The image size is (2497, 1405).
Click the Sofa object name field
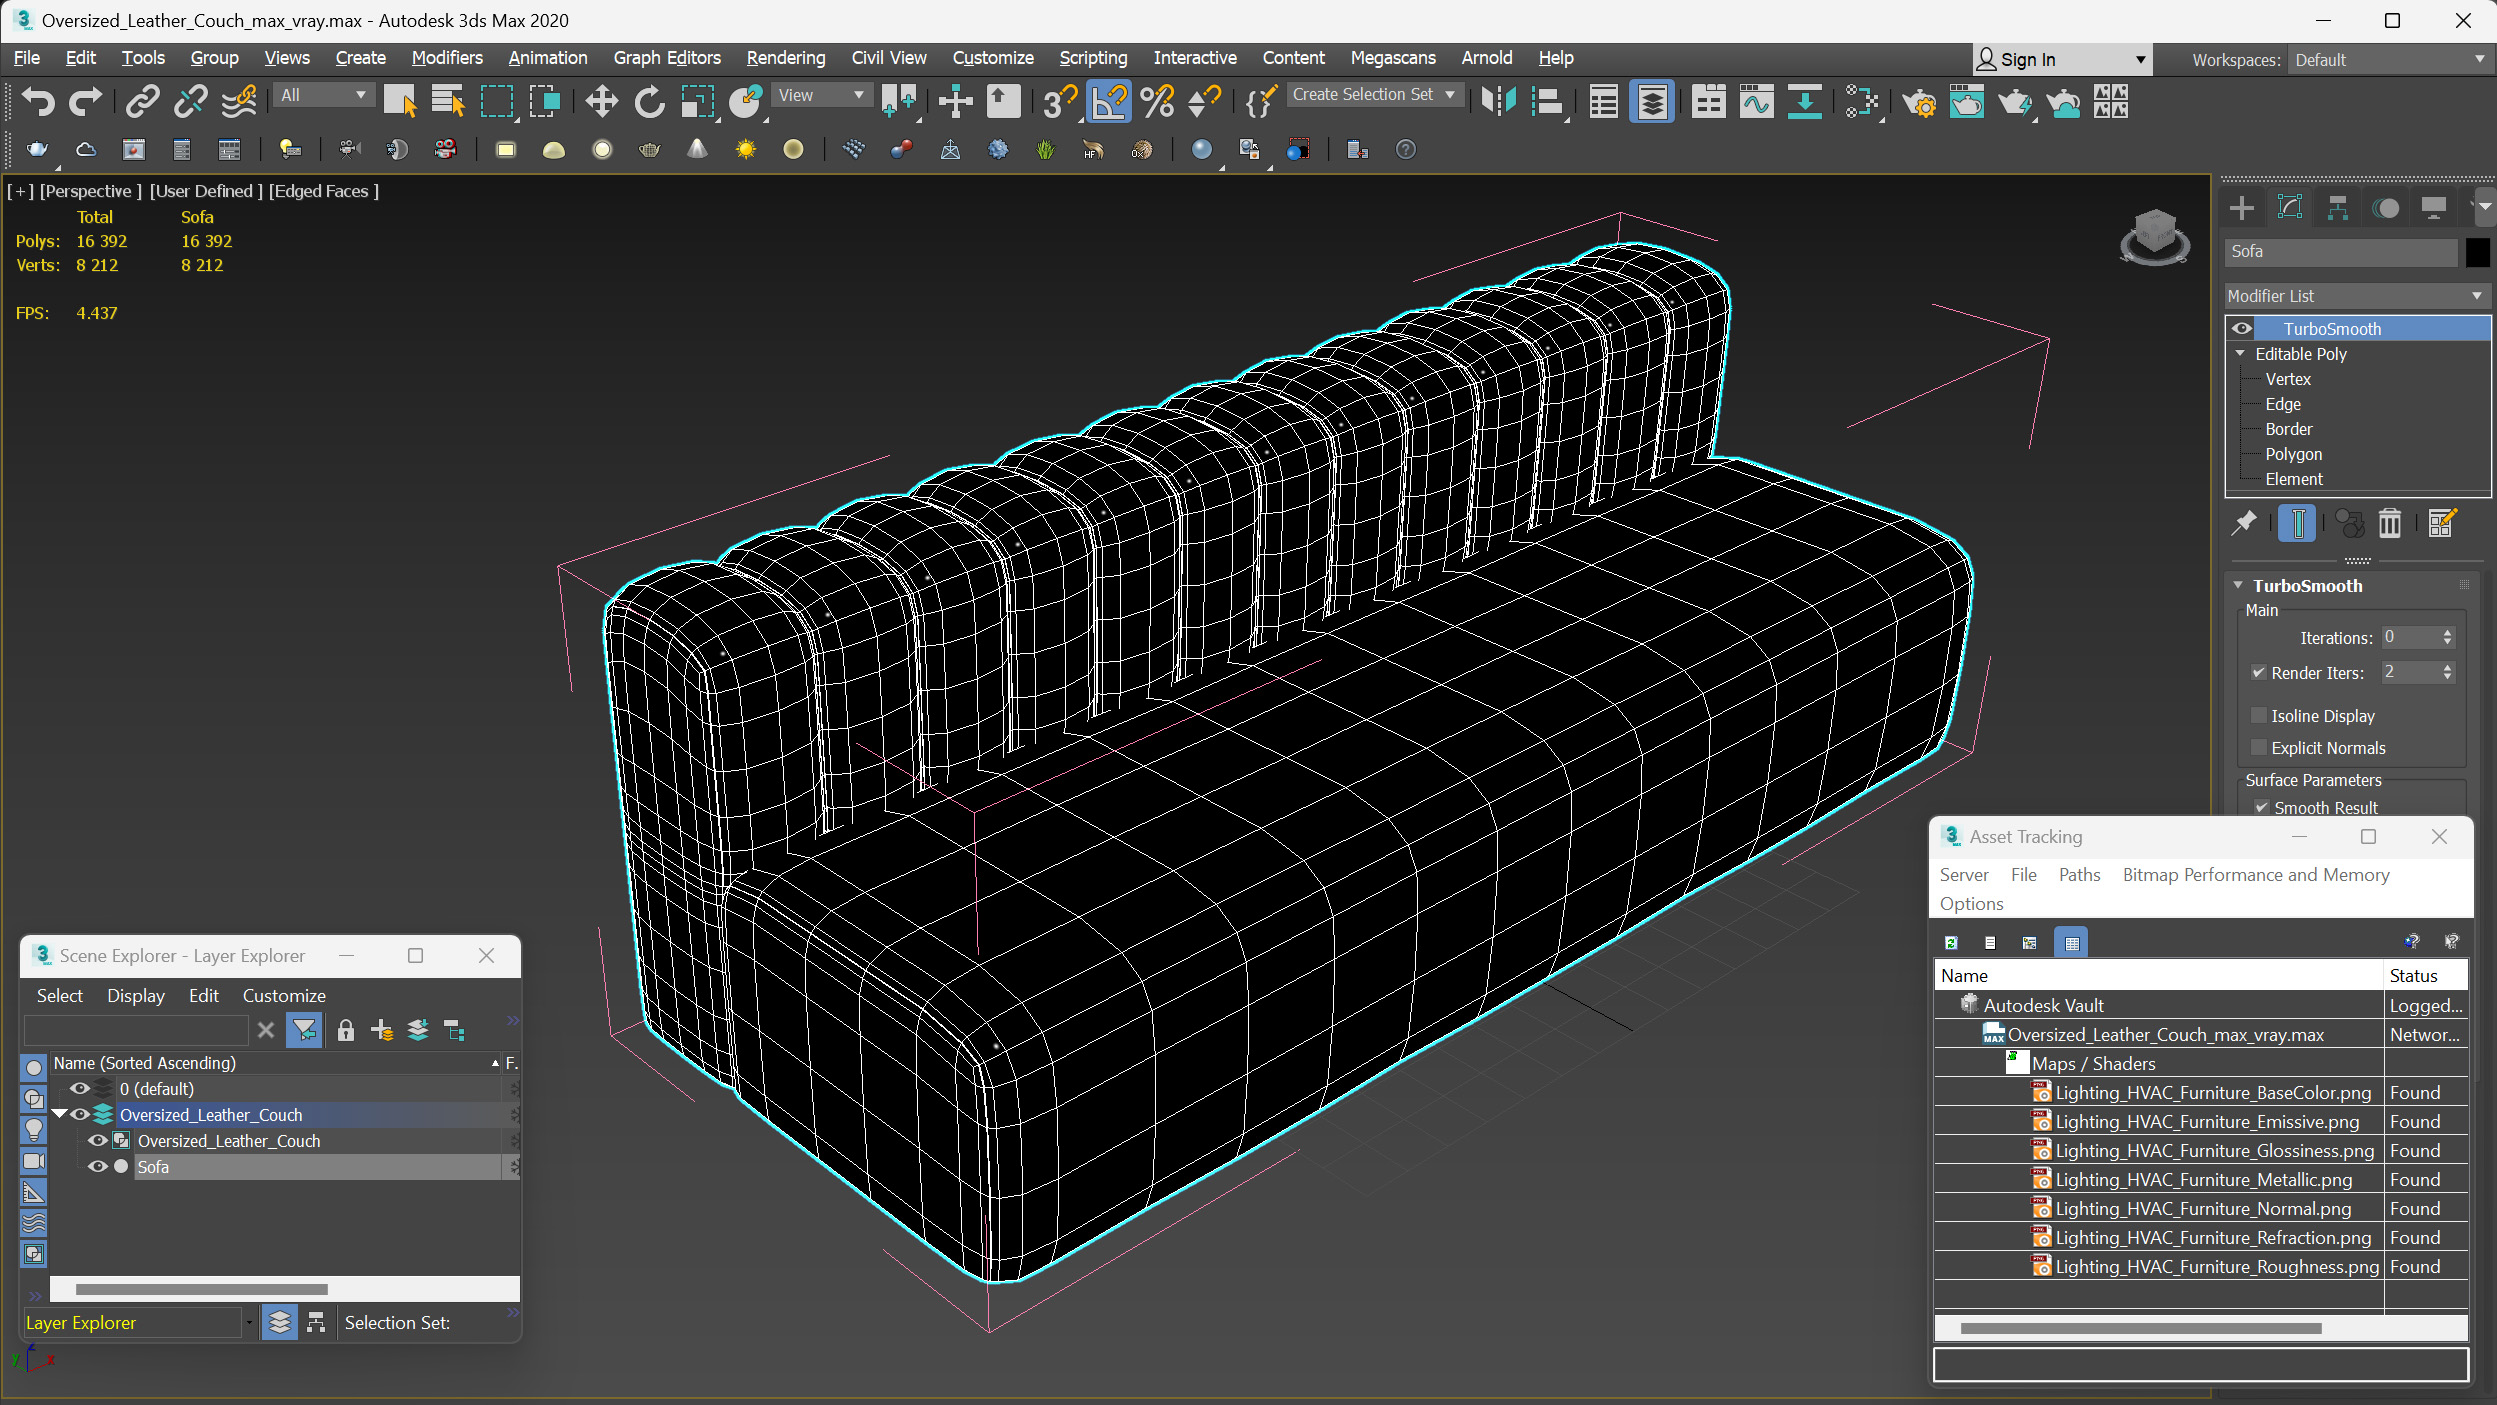[x=2338, y=252]
